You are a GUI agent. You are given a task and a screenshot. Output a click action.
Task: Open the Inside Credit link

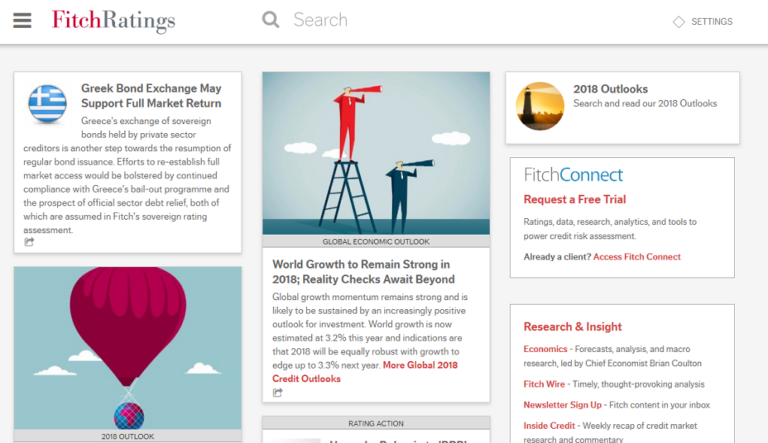point(549,426)
